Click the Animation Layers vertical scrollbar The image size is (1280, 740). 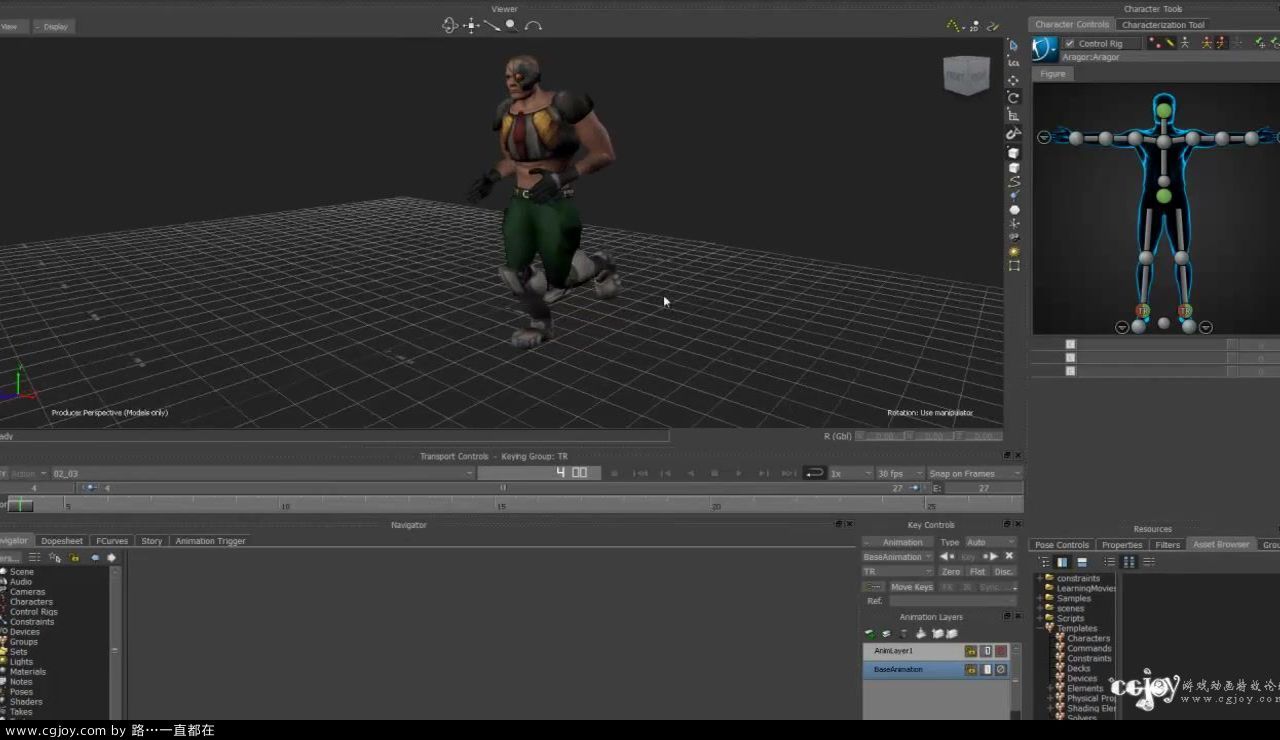point(1016,680)
